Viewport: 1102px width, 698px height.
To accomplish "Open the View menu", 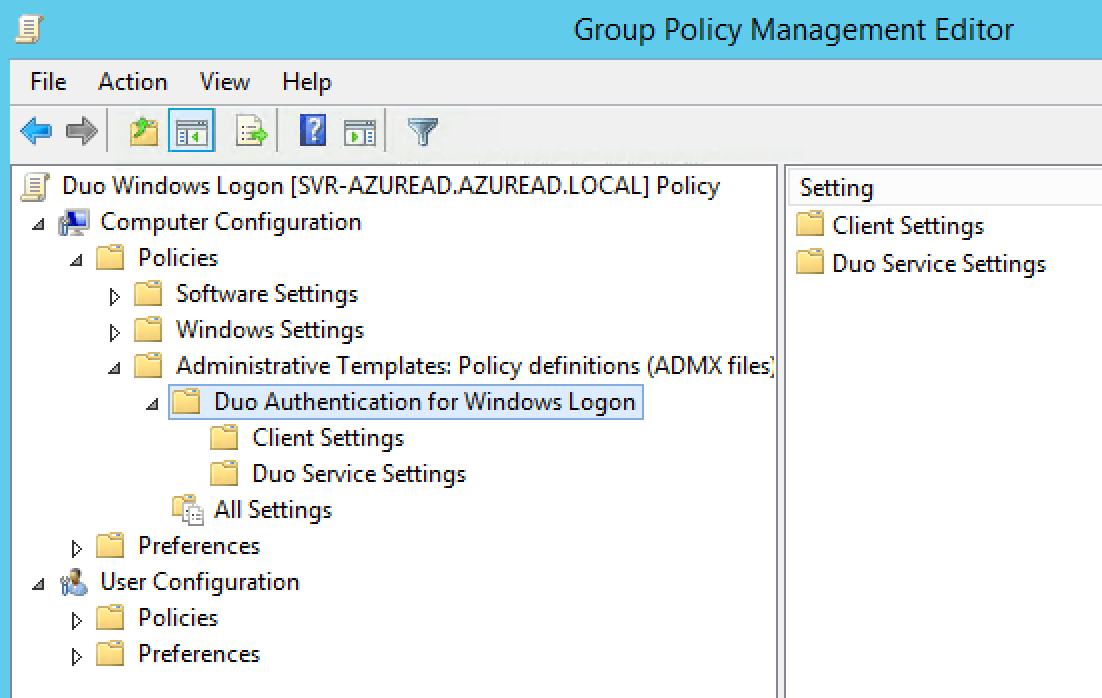I will pyautogui.click(x=224, y=82).
